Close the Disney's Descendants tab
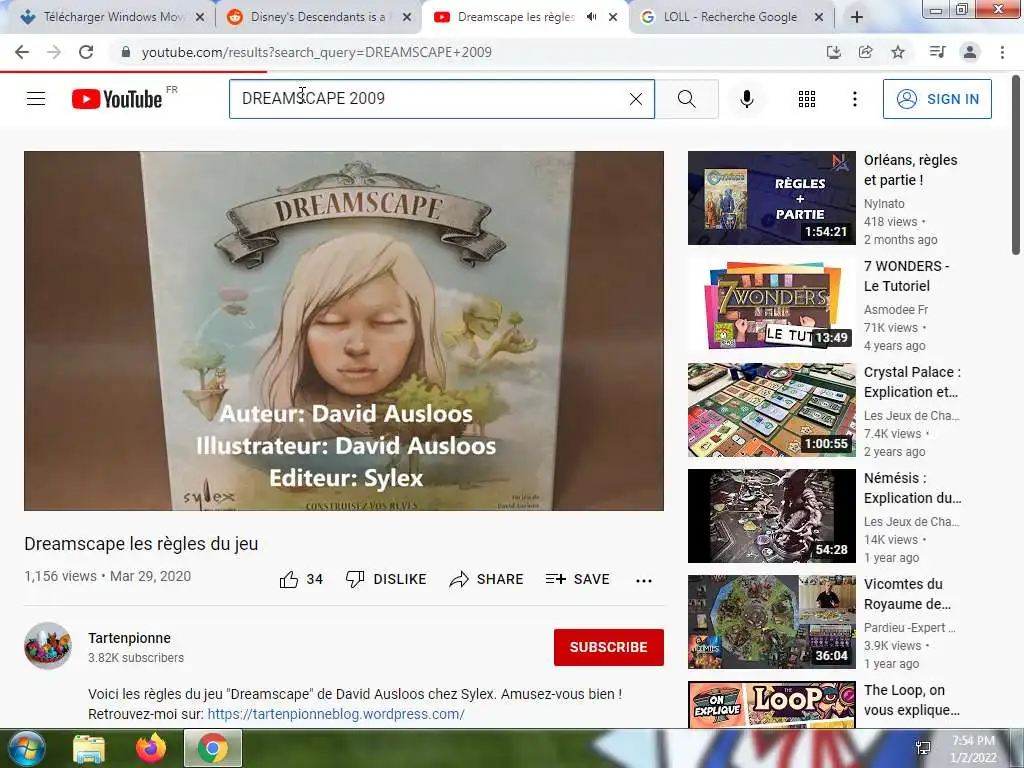This screenshot has height=768, width=1024. [407, 17]
